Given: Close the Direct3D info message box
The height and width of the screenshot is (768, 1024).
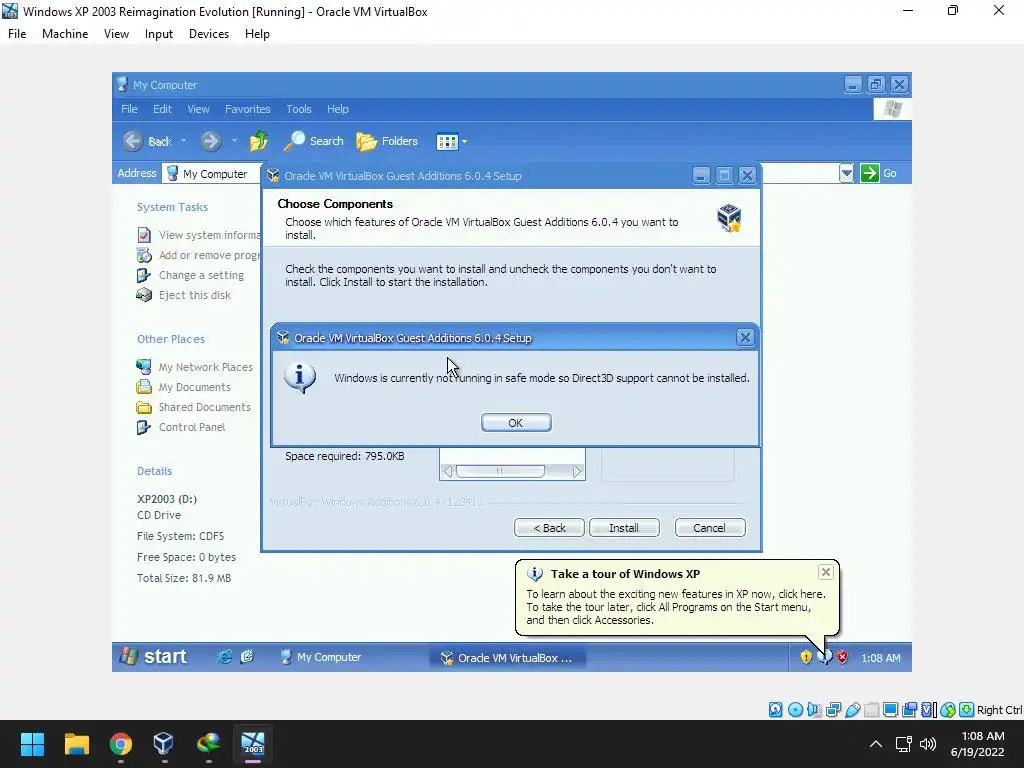Looking at the screenshot, I should 744,337.
